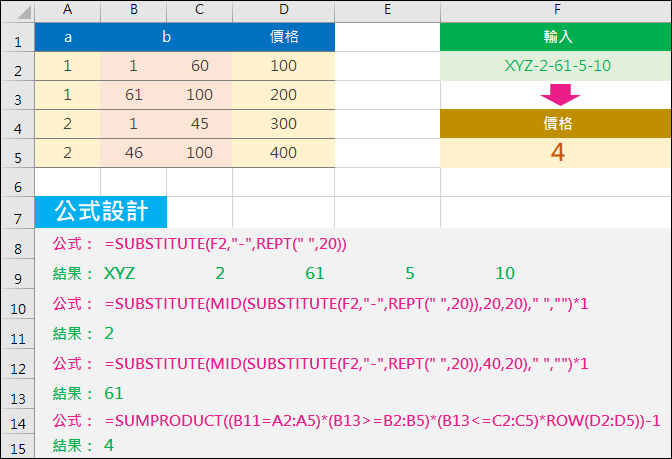The height and width of the screenshot is (459, 672).
Task: Select row 9 header
Action: [x=18, y=273]
